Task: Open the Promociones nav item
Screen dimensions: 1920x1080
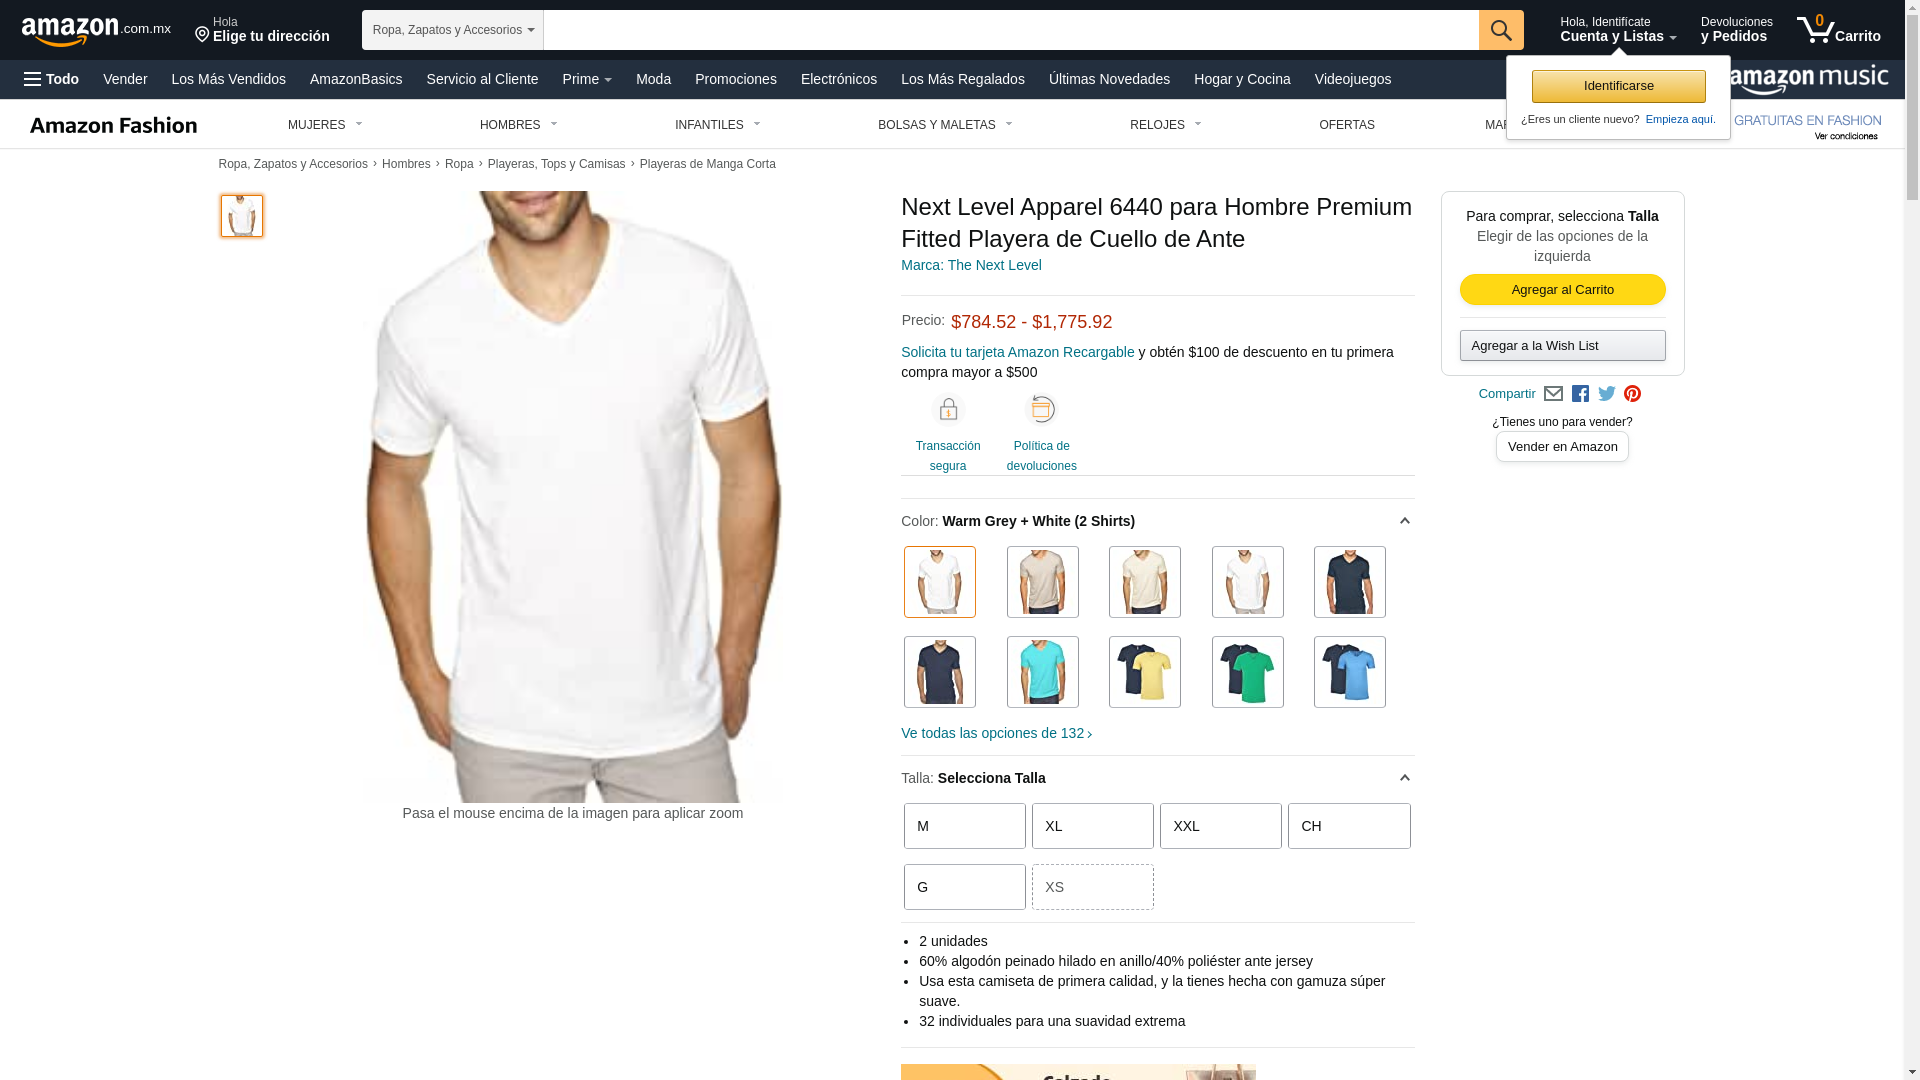Action: pyautogui.click(x=736, y=79)
